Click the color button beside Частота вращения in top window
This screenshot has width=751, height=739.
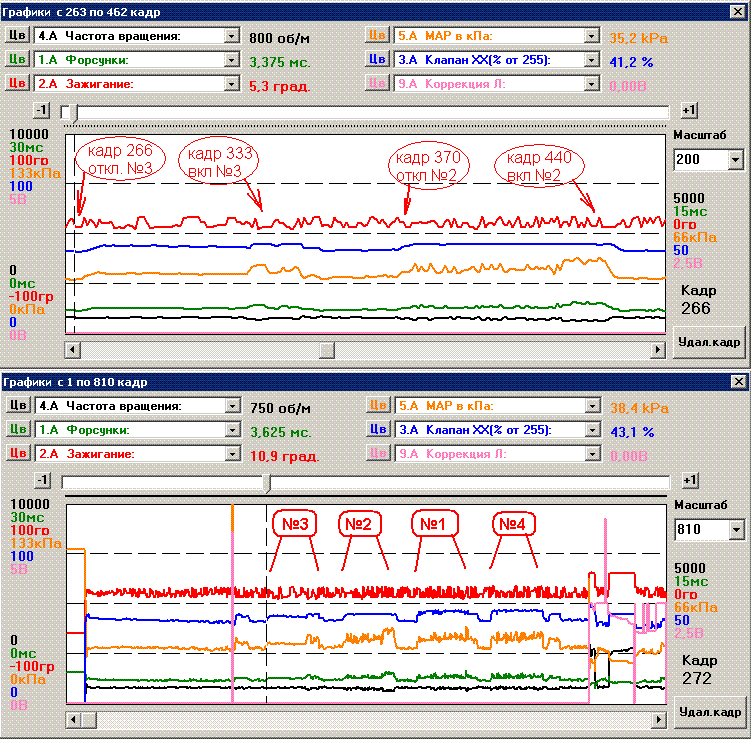(x=17, y=35)
